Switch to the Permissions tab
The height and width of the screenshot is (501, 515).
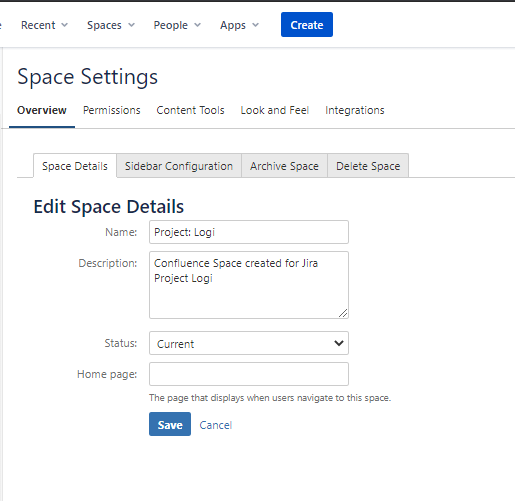(112, 110)
